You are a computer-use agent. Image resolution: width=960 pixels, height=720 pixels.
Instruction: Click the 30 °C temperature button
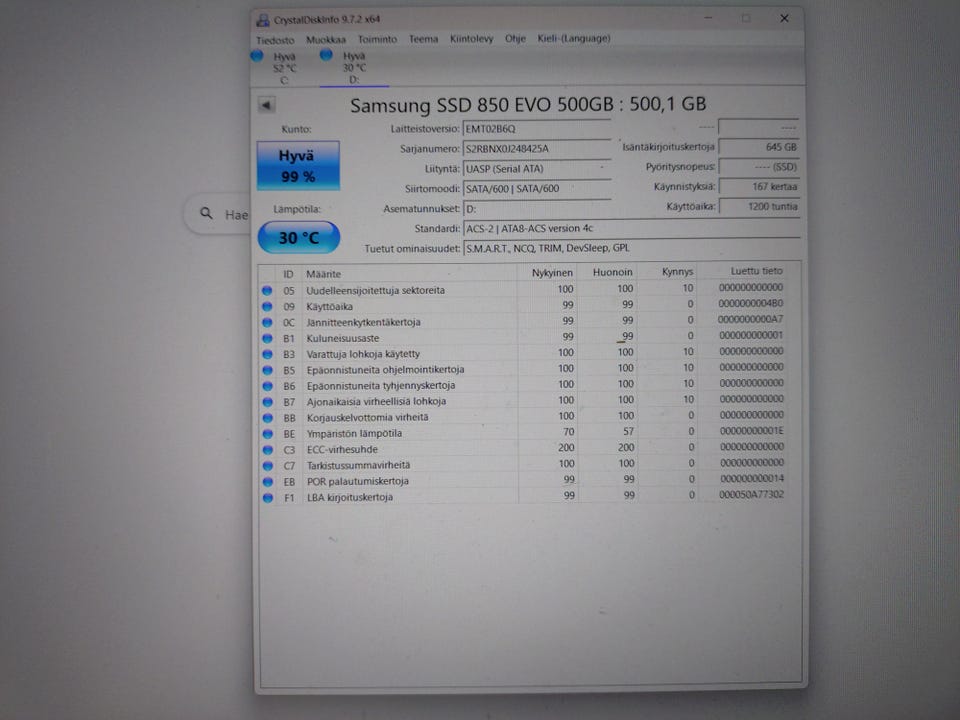tap(298, 238)
